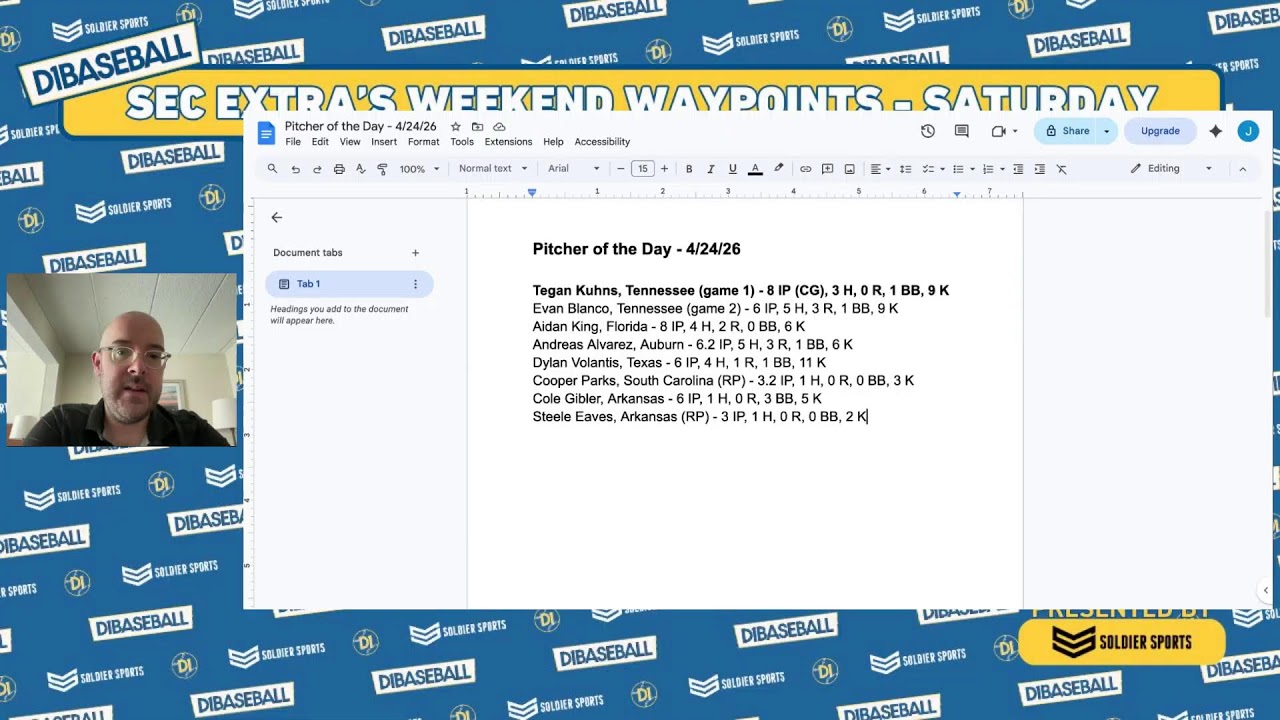Decrease the indent

coord(1018,169)
